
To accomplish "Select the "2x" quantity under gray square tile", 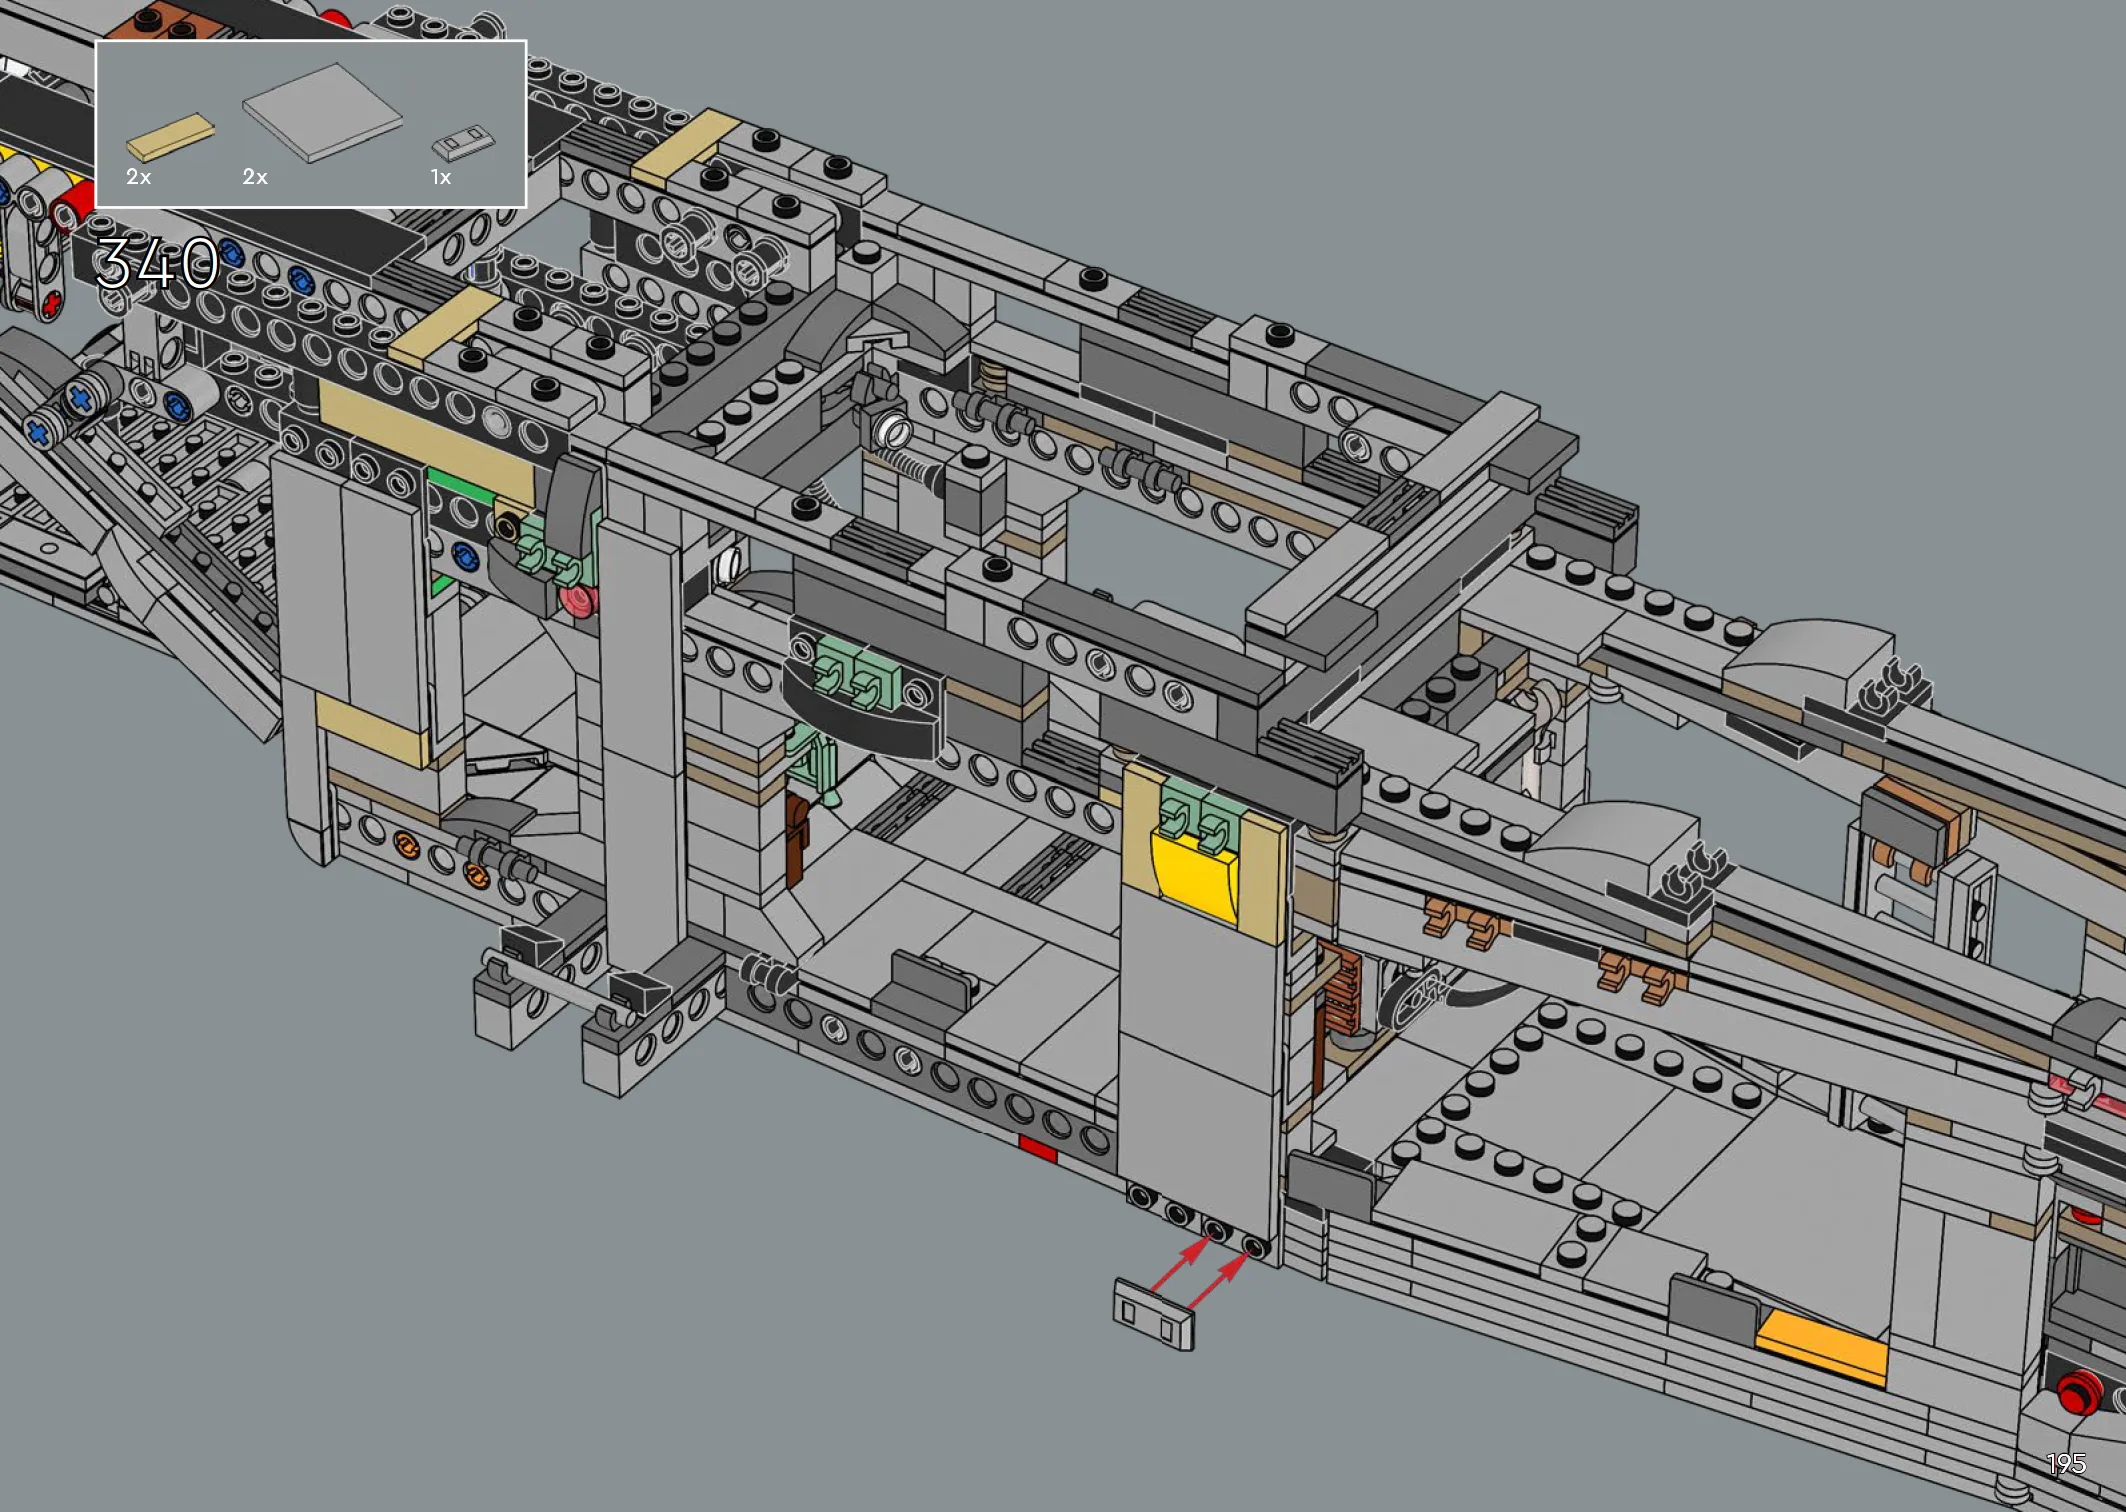I will [255, 177].
